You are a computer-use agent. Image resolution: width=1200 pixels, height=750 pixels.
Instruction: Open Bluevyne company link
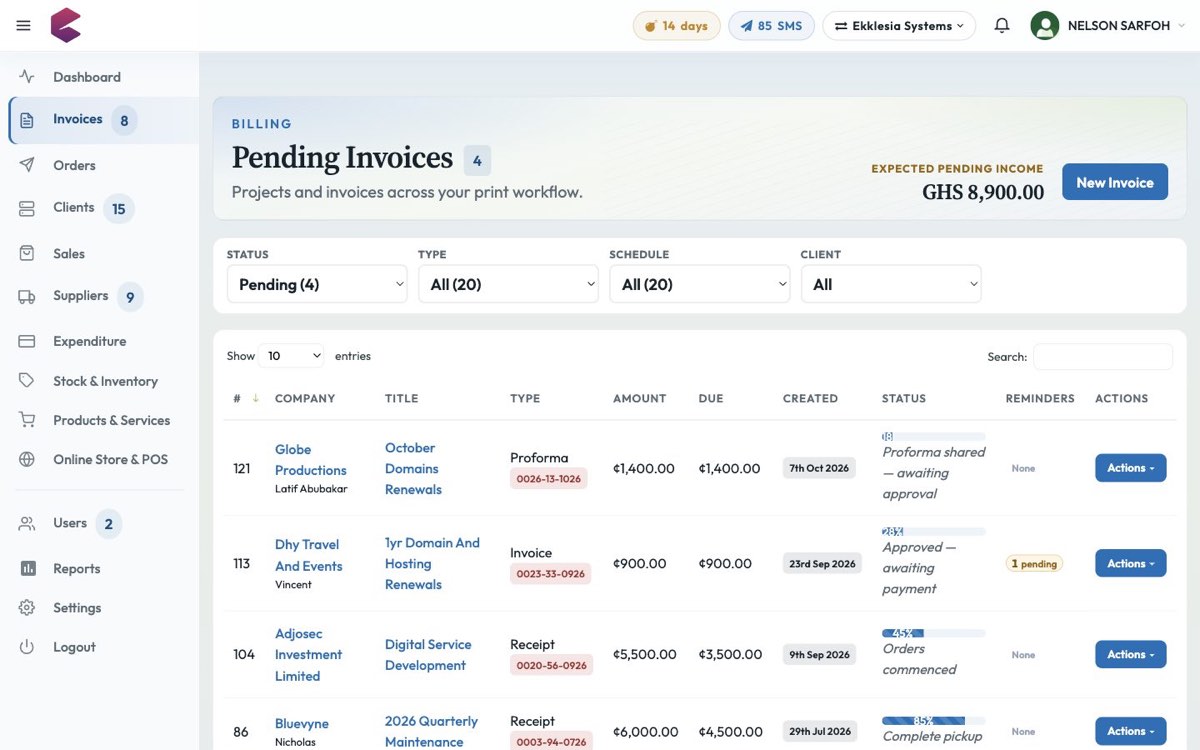pyautogui.click(x=302, y=723)
